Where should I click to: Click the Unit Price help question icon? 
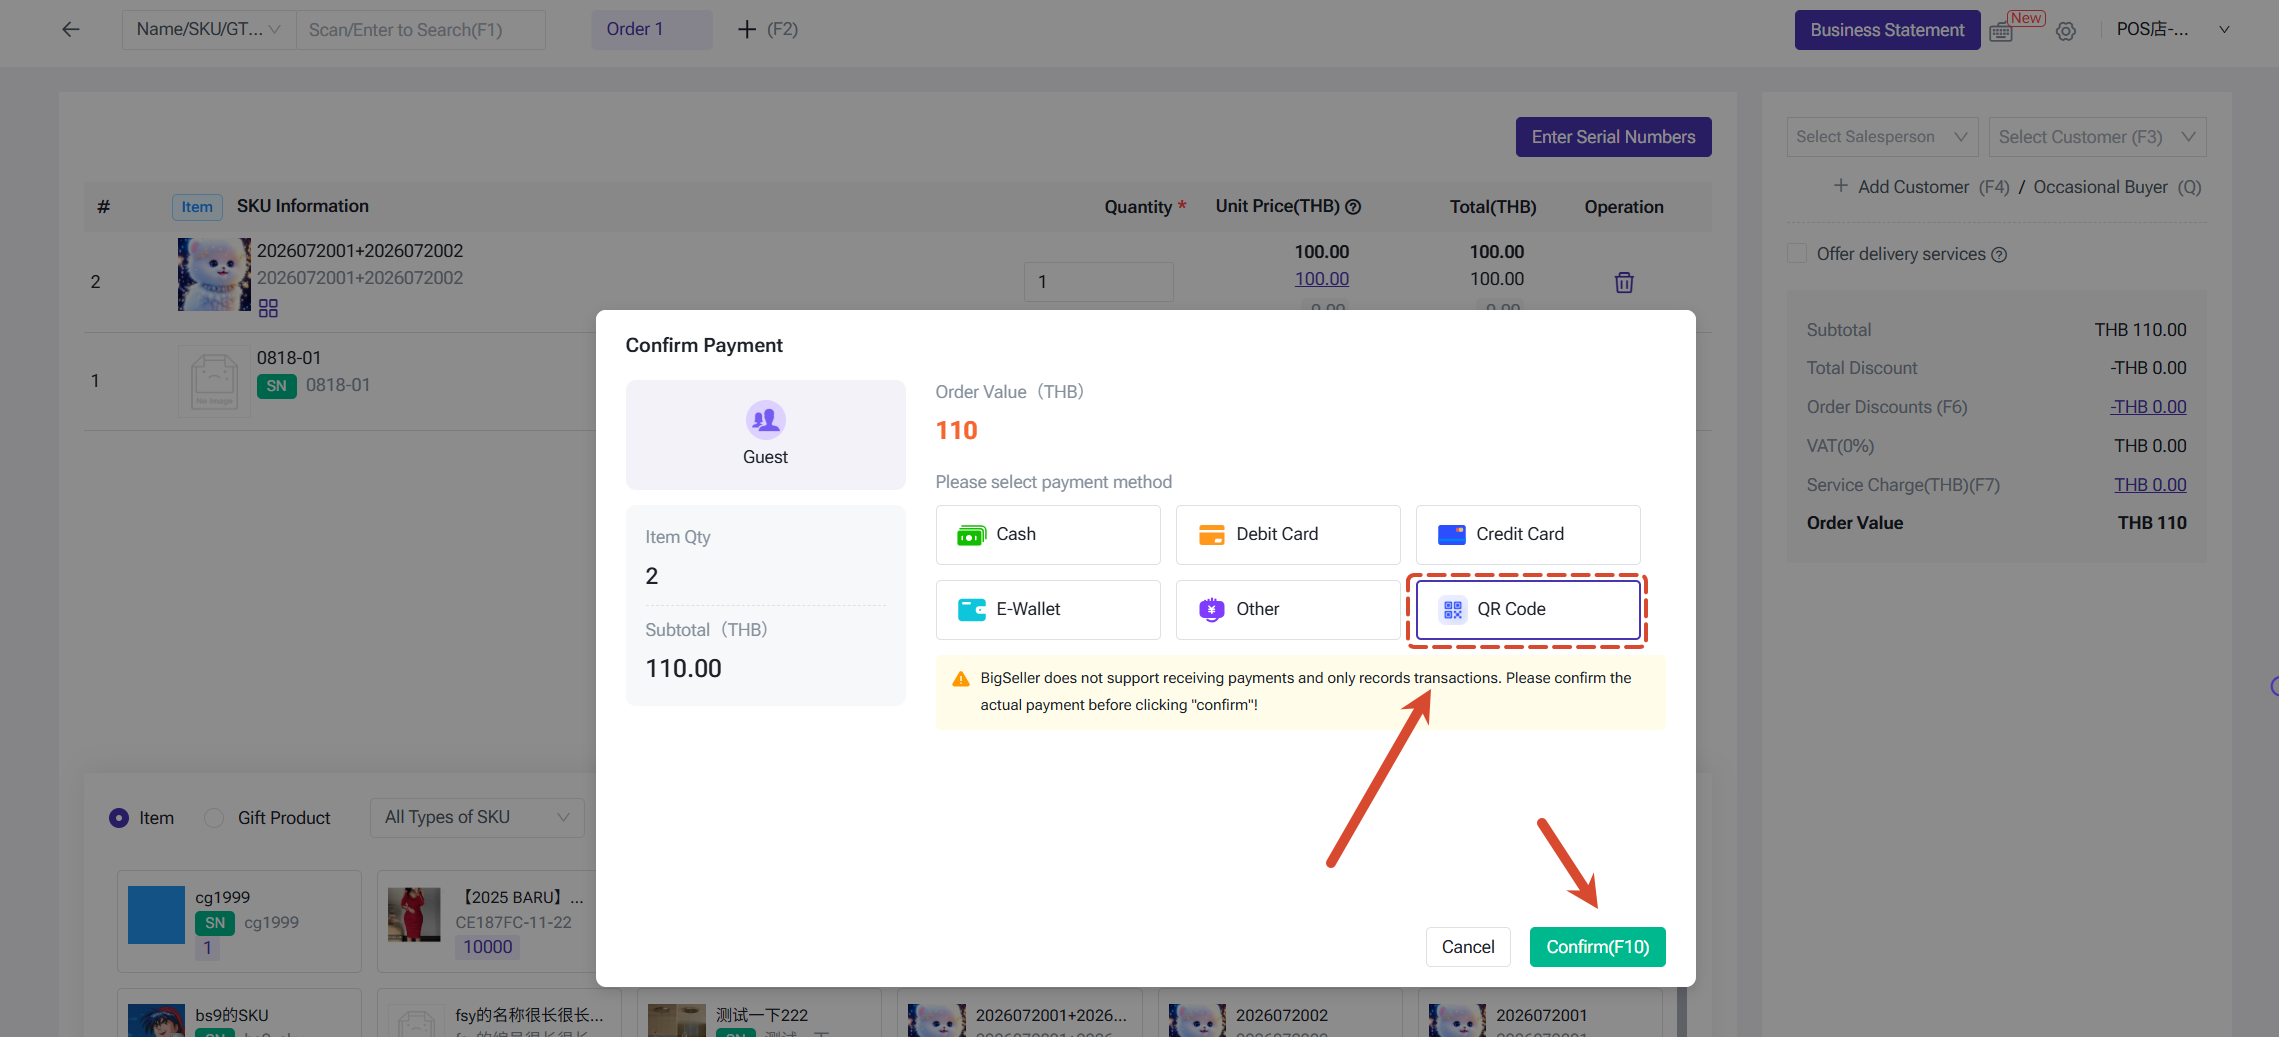(1353, 207)
